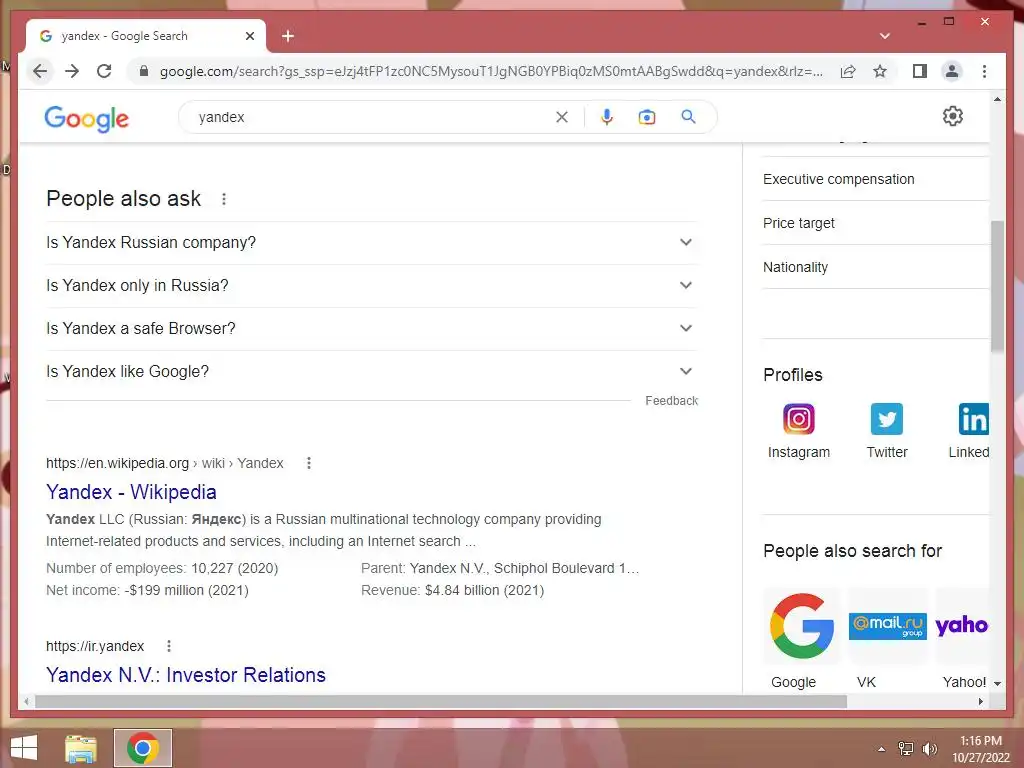1024x768 pixels.
Task: Open the Chrome side panel
Action: [920, 71]
